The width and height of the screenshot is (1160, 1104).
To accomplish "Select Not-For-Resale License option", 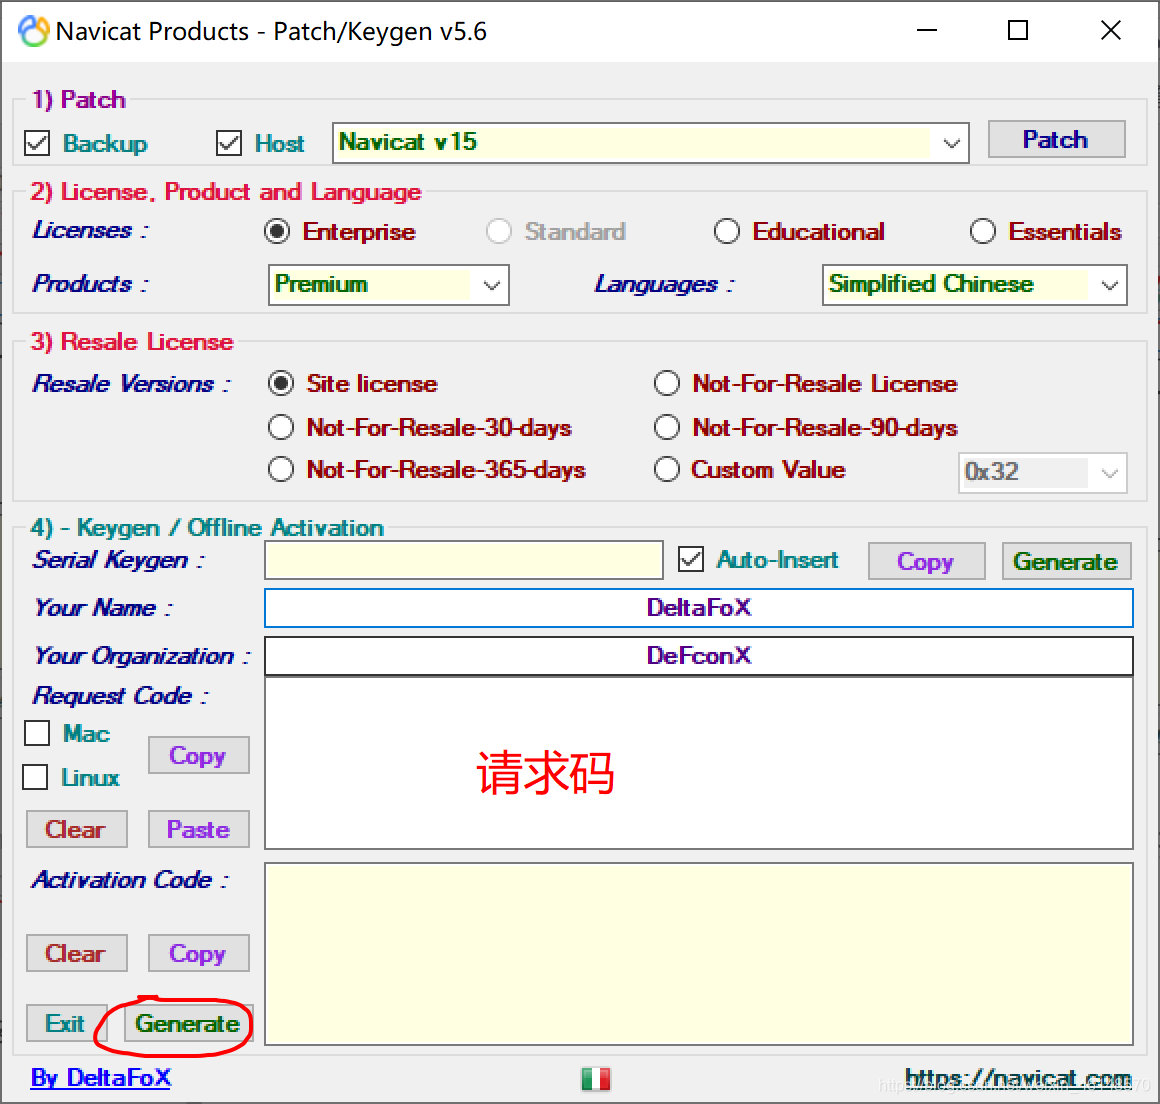I will point(667,383).
